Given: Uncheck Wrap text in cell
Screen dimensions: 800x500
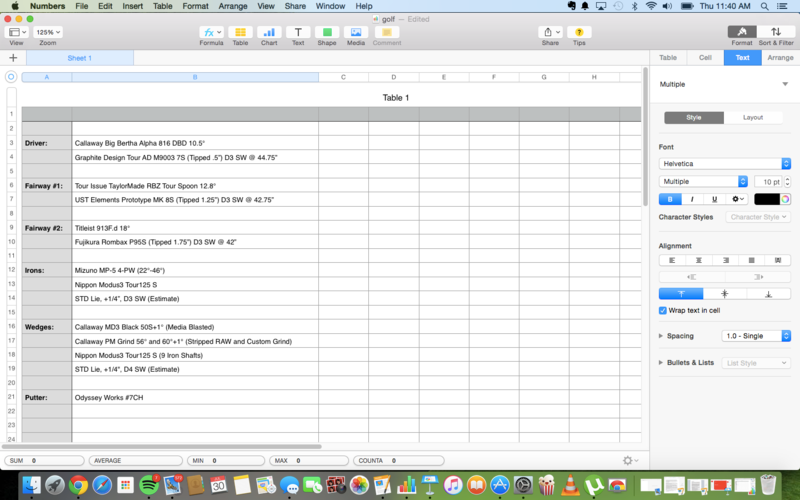Looking at the screenshot, I should (x=663, y=310).
